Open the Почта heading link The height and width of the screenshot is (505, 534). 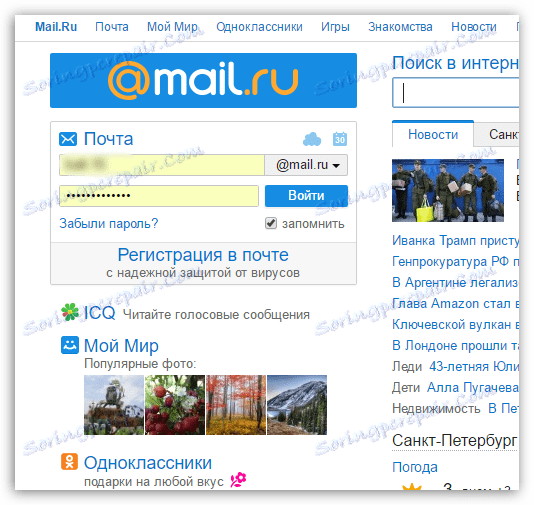click(108, 139)
